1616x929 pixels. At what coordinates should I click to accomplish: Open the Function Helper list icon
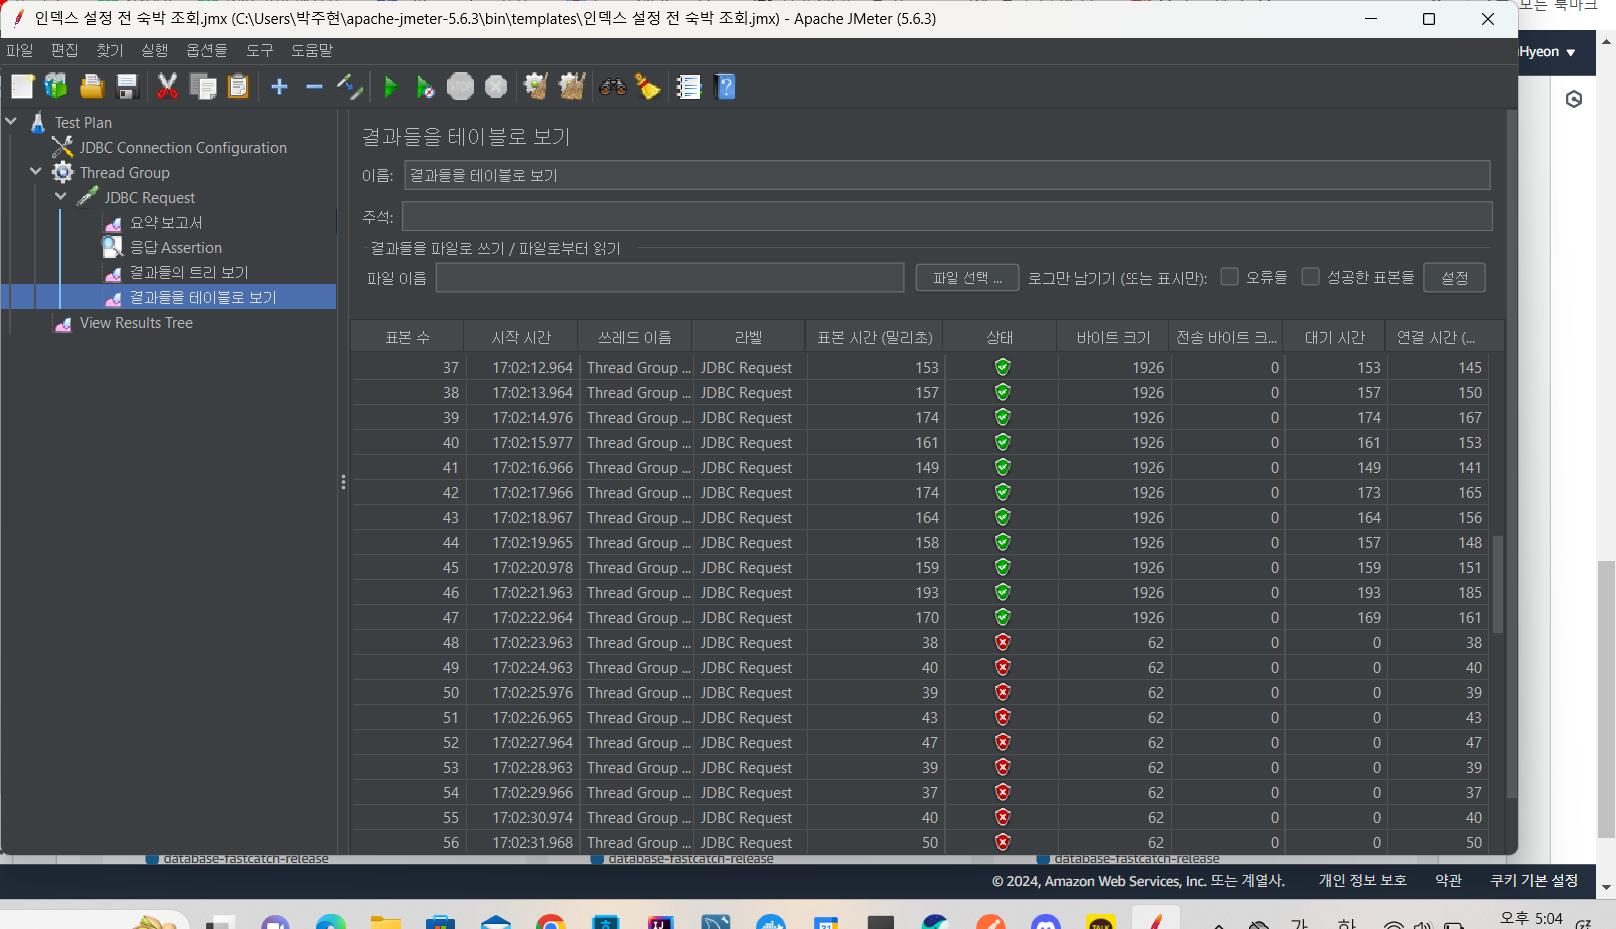coord(689,87)
